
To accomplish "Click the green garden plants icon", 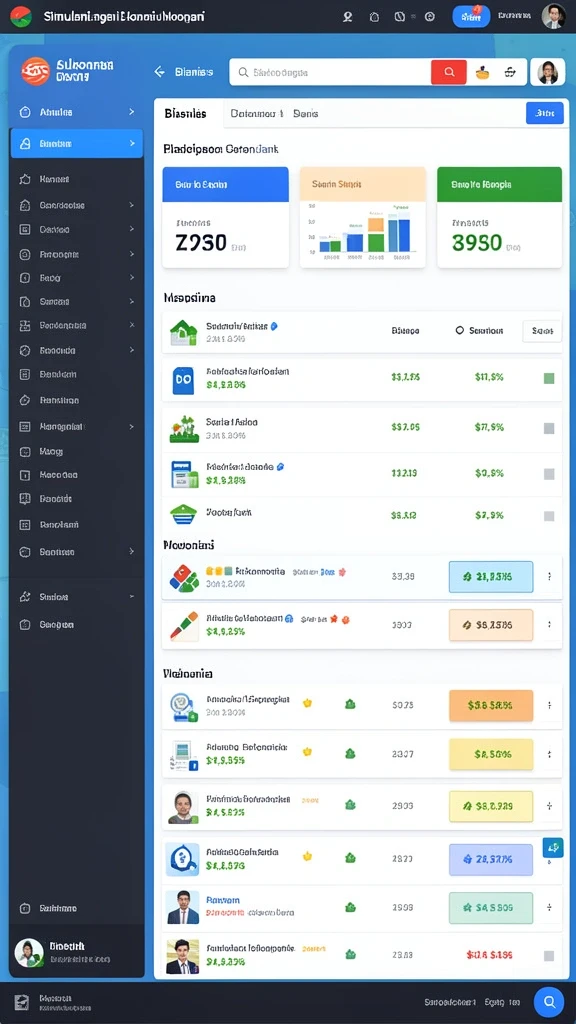I will [184, 429].
